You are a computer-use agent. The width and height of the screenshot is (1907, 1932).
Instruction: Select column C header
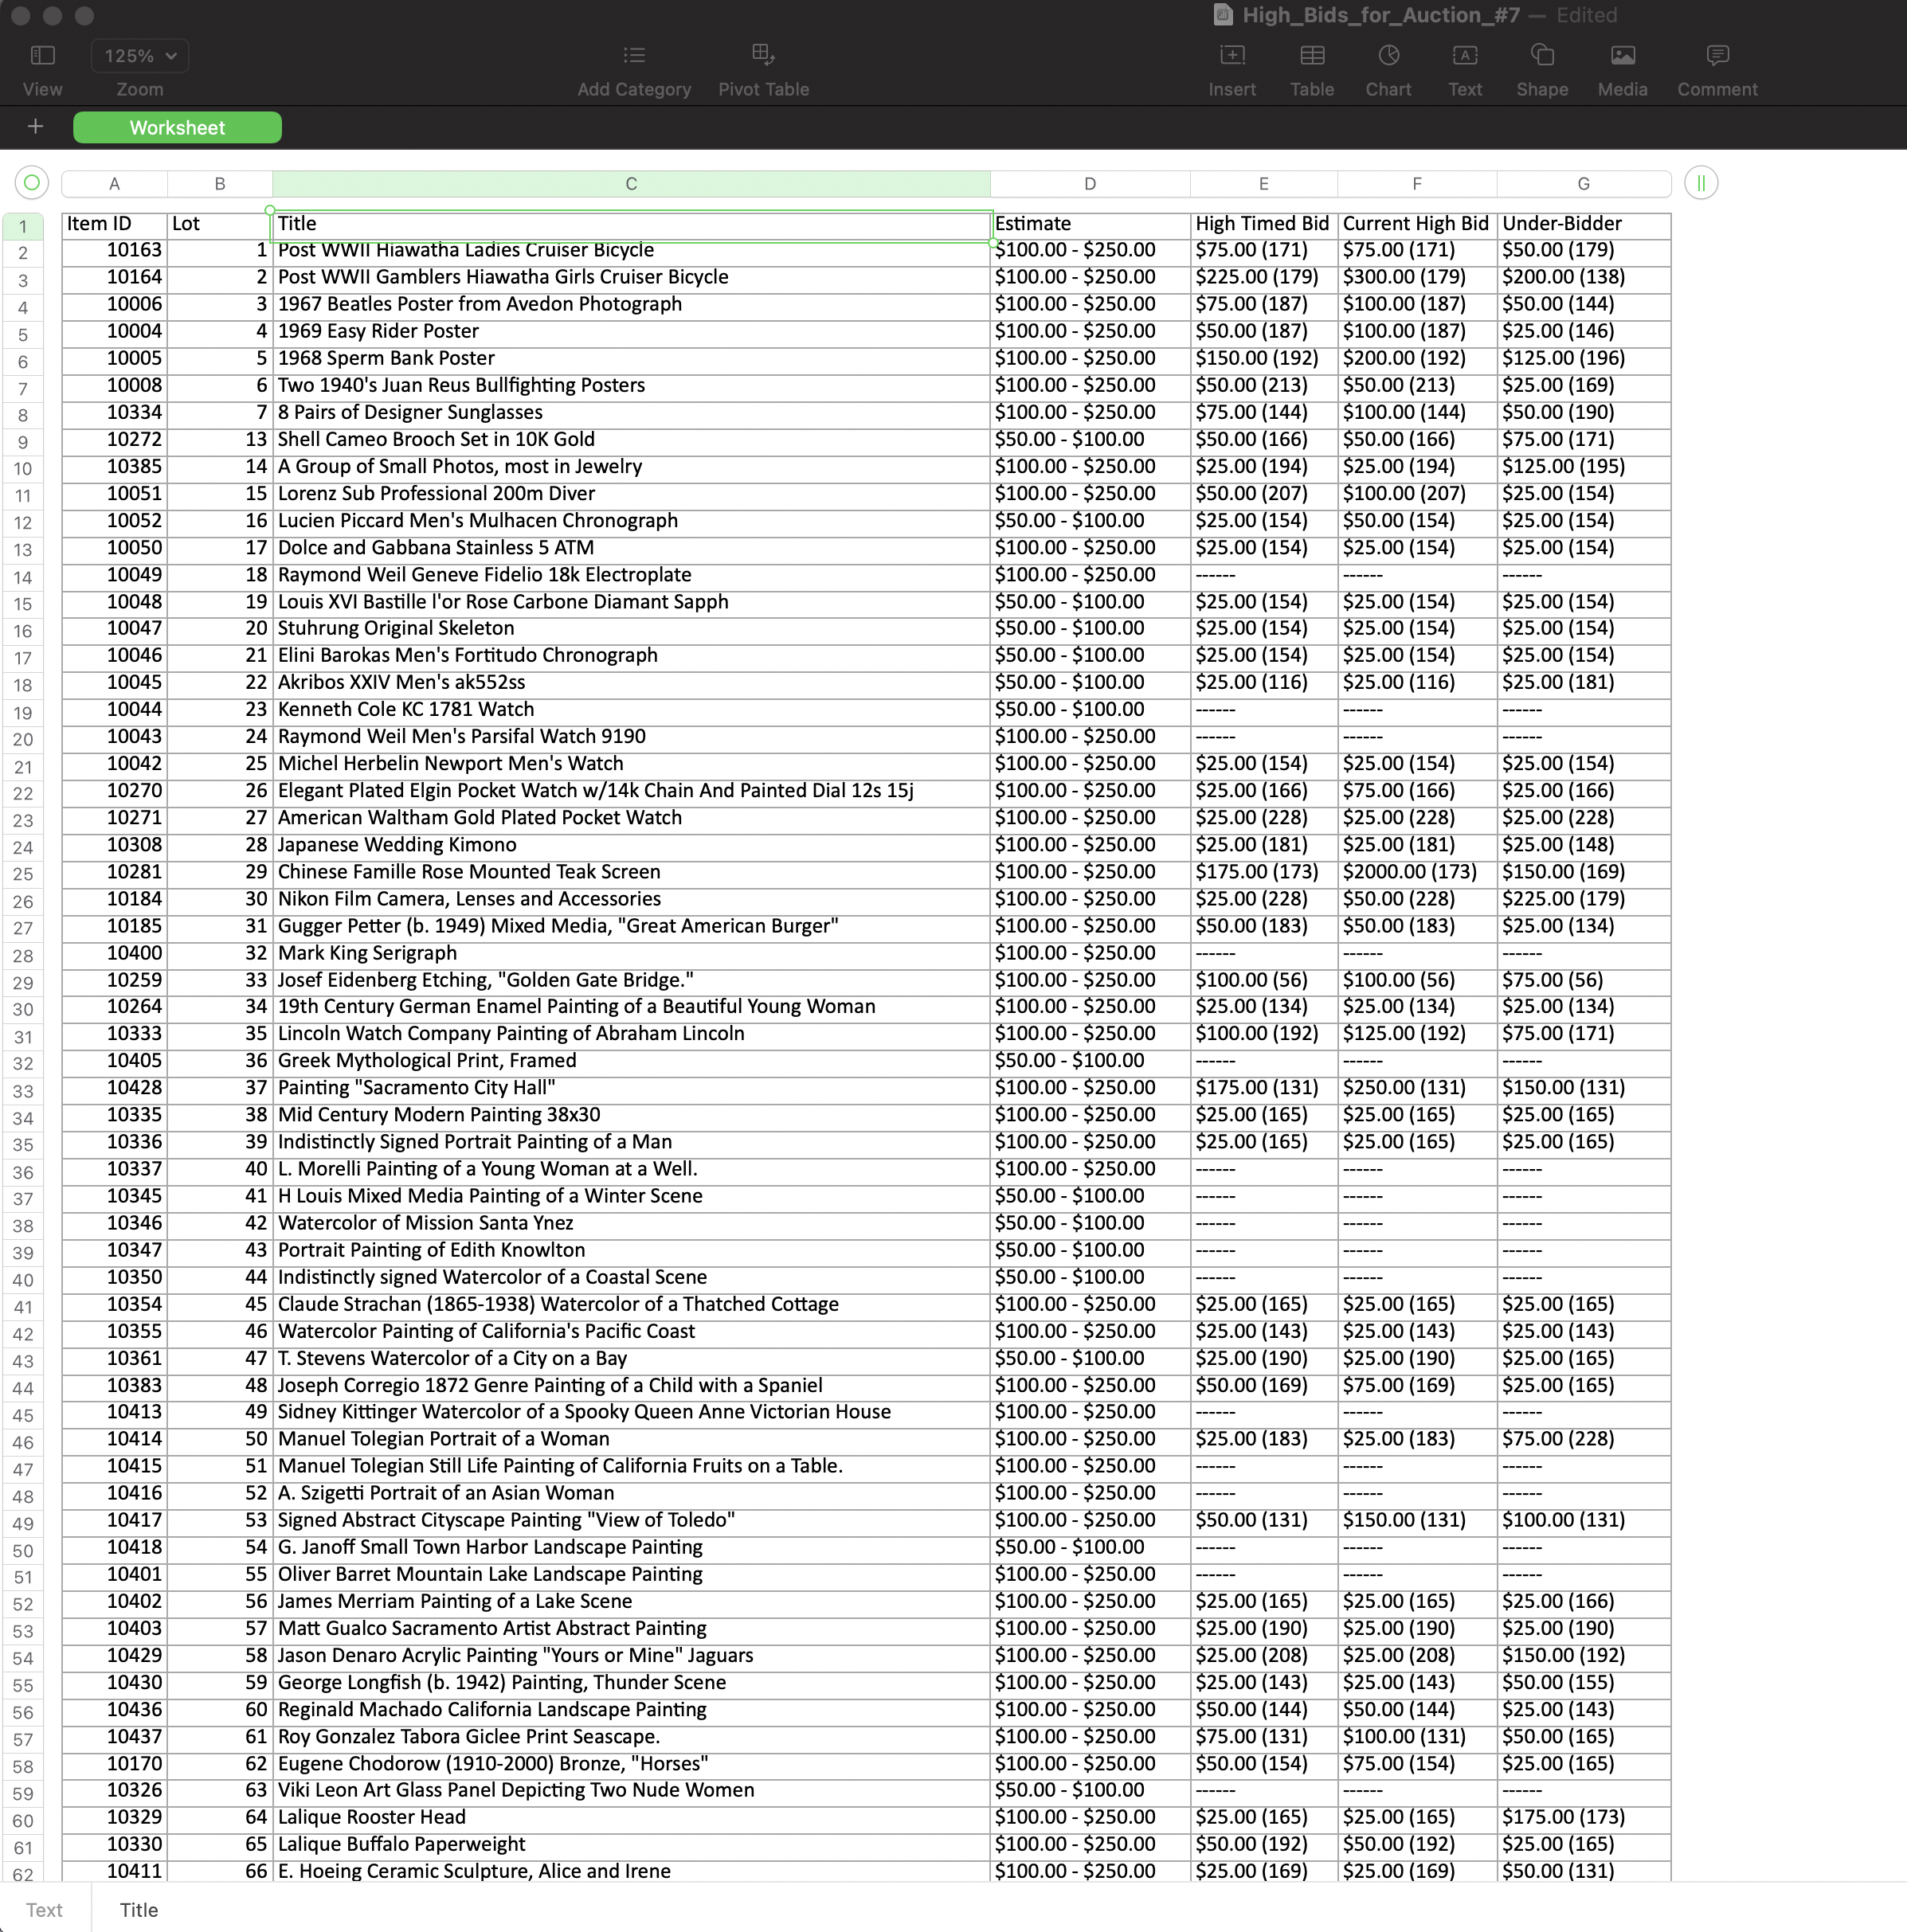click(631, 184)
